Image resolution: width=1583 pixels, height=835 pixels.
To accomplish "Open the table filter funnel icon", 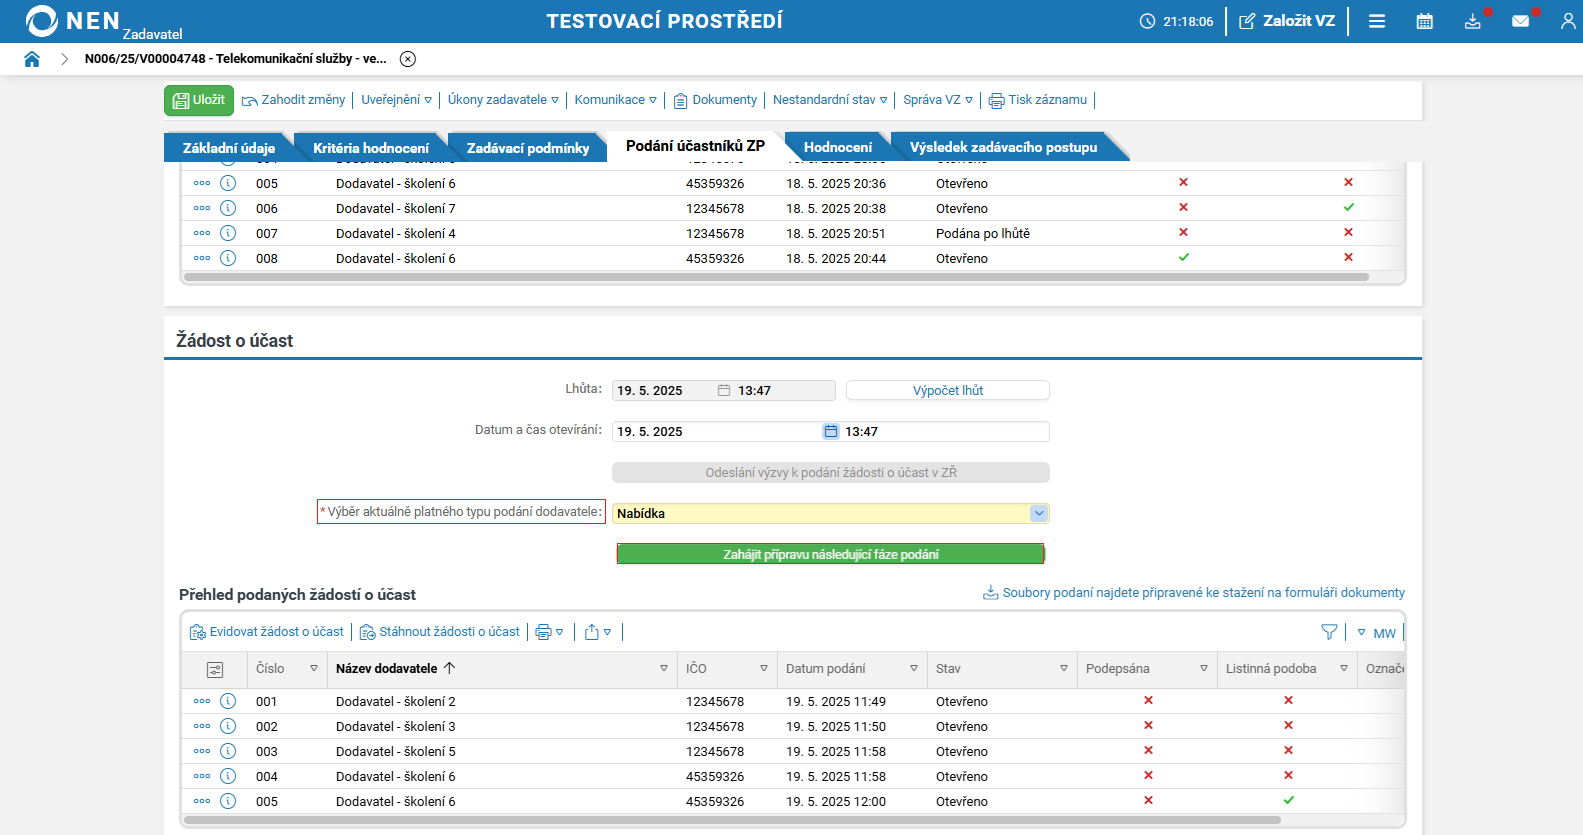I will 1329,632.
